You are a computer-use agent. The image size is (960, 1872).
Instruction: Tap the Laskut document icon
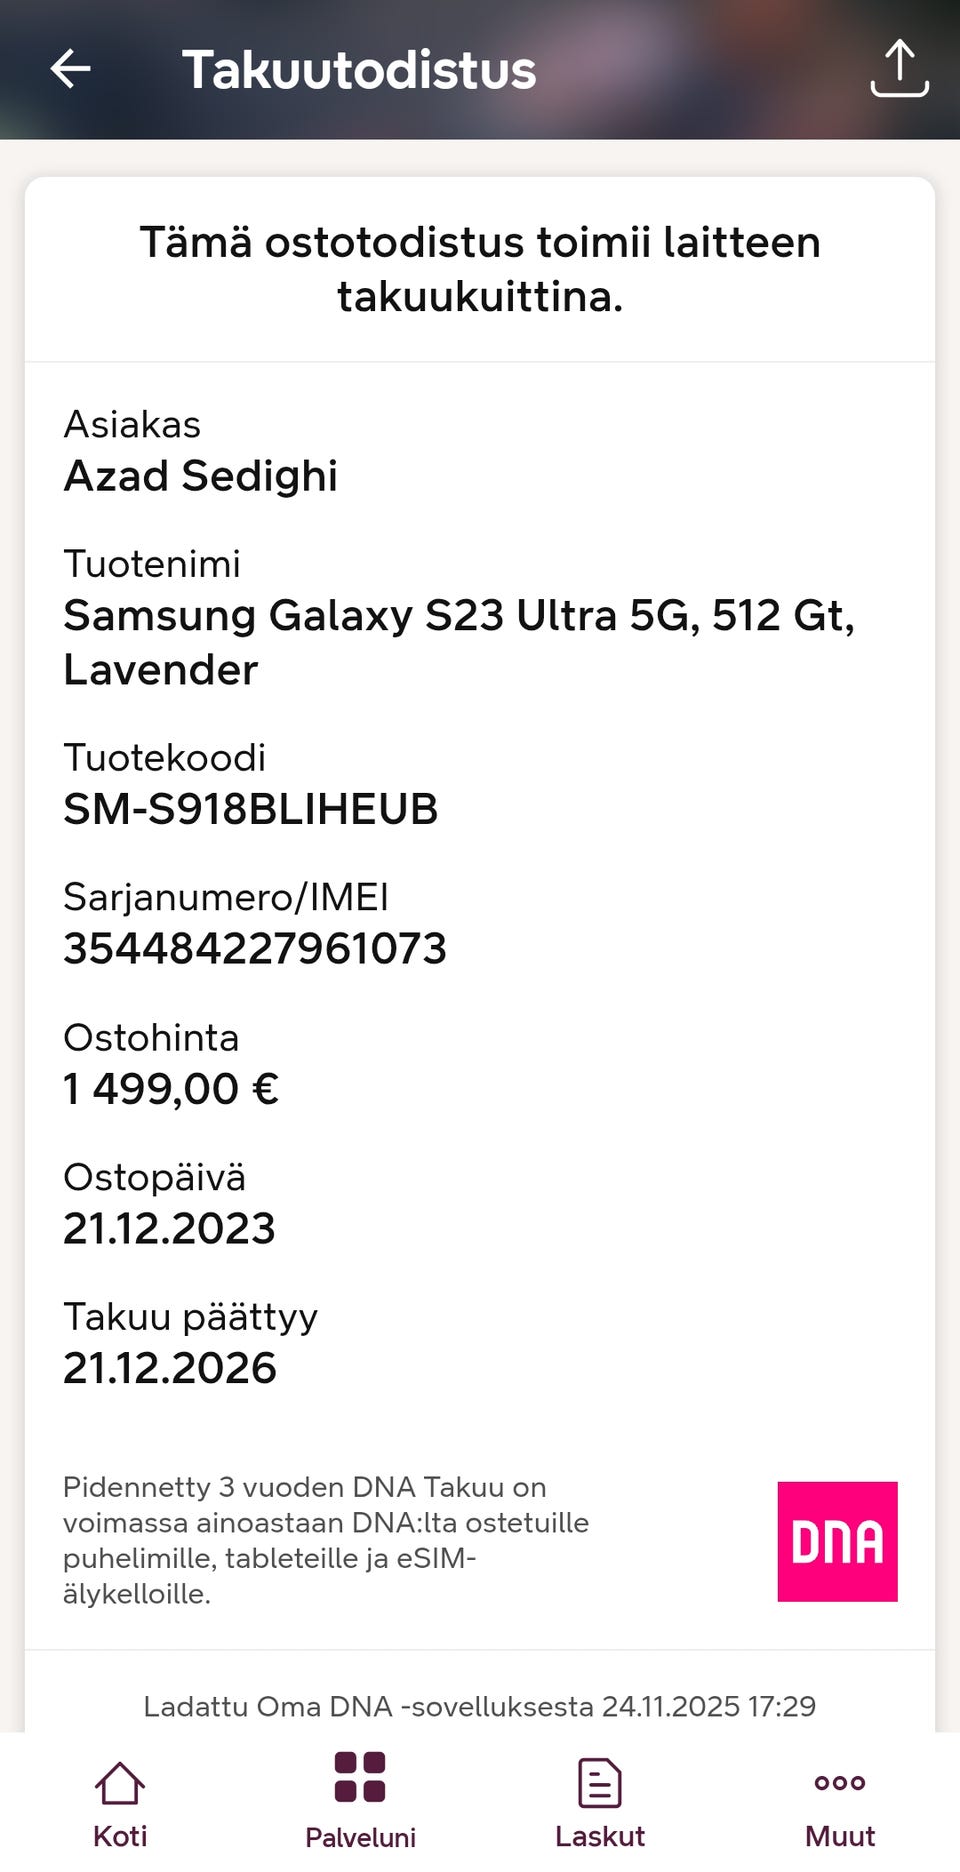[600, 1783]
